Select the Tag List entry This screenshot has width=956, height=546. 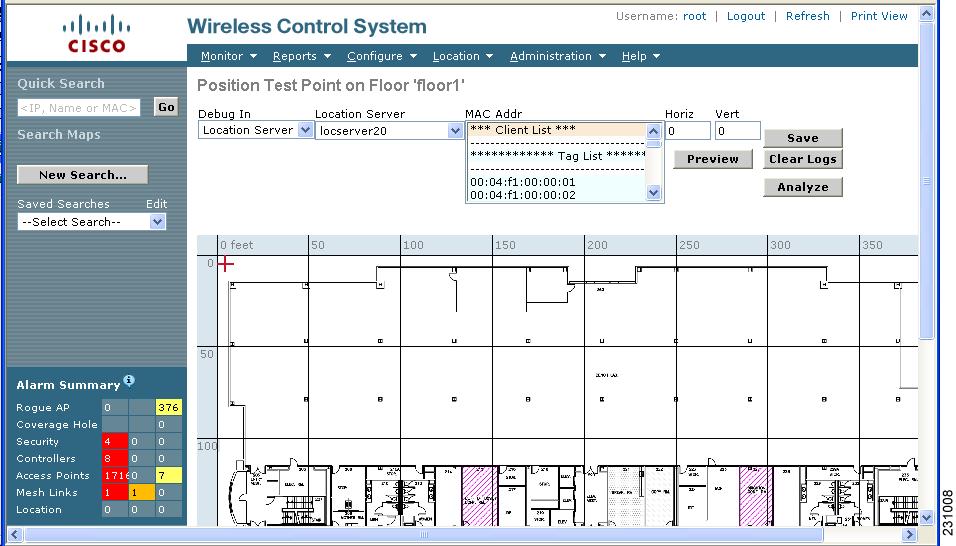[557, 156]
